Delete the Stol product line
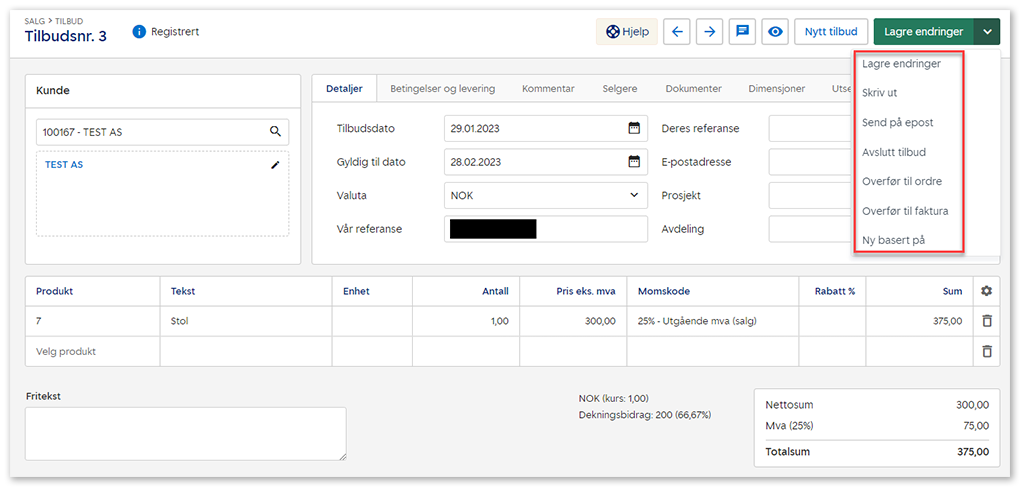1020x487 pixels. (x=986, y=321)
